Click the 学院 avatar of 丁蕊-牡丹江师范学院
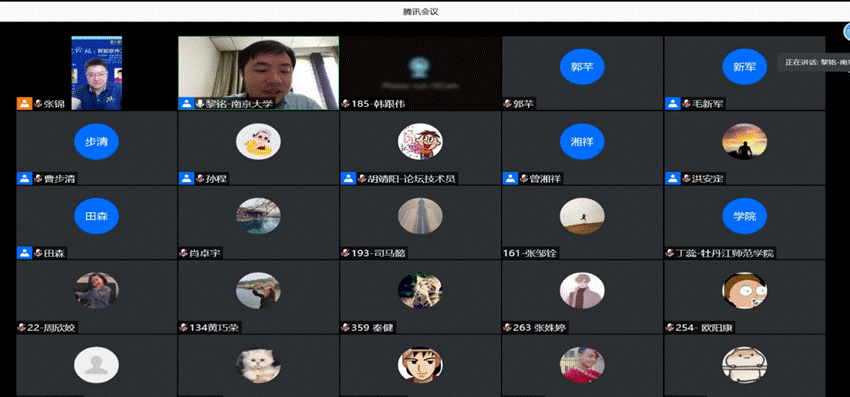Image resolution: width=850 pixels, height=397 pixels. (744, 216)
